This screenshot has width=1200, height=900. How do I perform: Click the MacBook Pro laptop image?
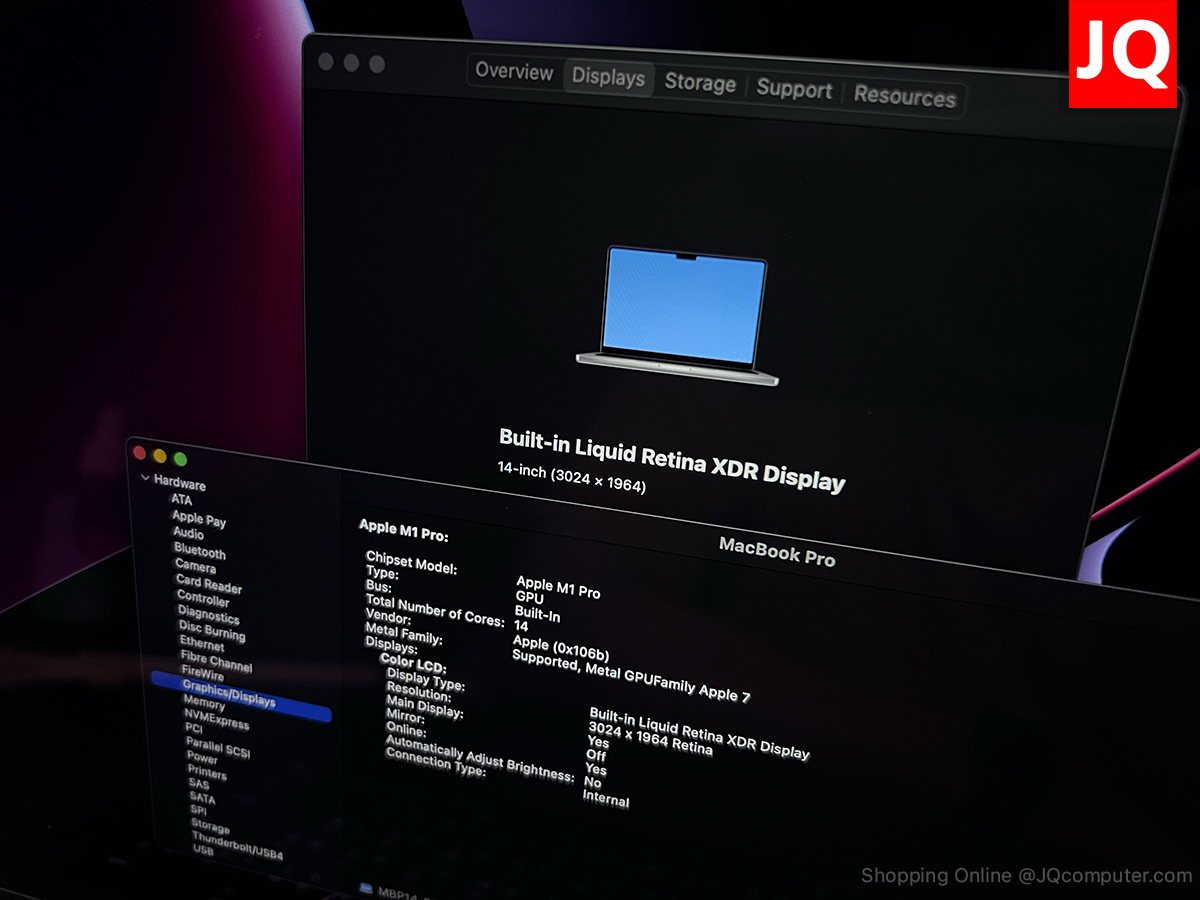click(677, 315)
